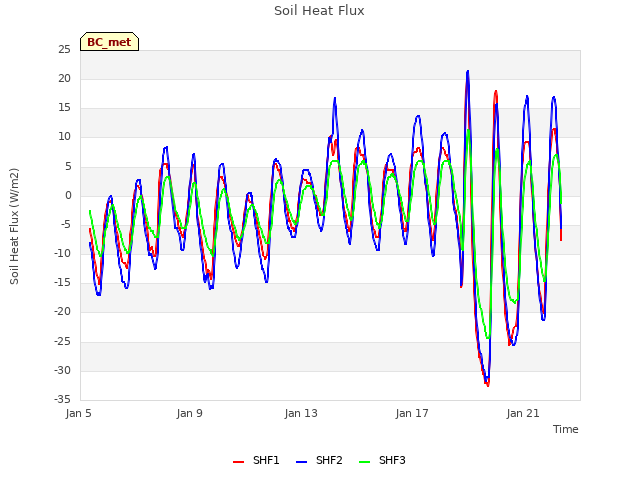
Task: Toggle the SHF2 series in legend
Action: 319,460
